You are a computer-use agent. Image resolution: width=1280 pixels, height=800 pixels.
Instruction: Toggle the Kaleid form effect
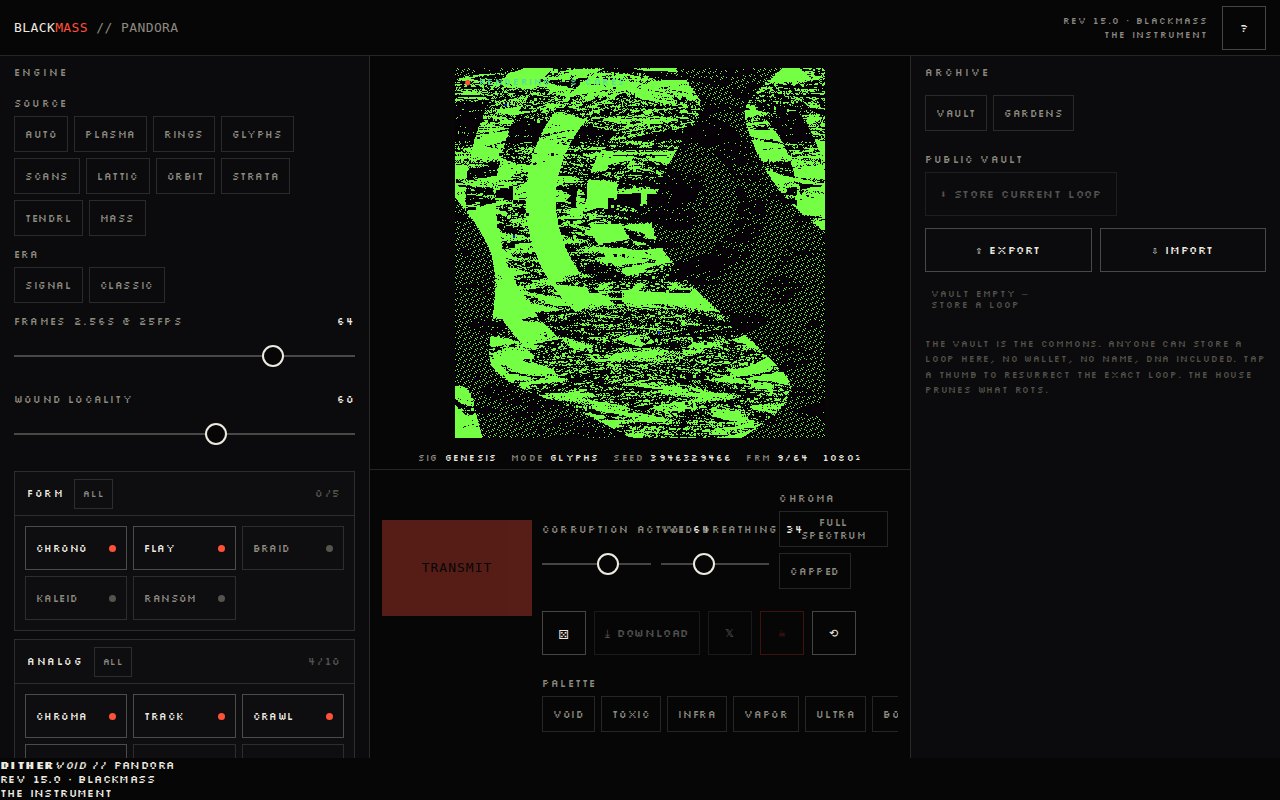pos(76,598)
